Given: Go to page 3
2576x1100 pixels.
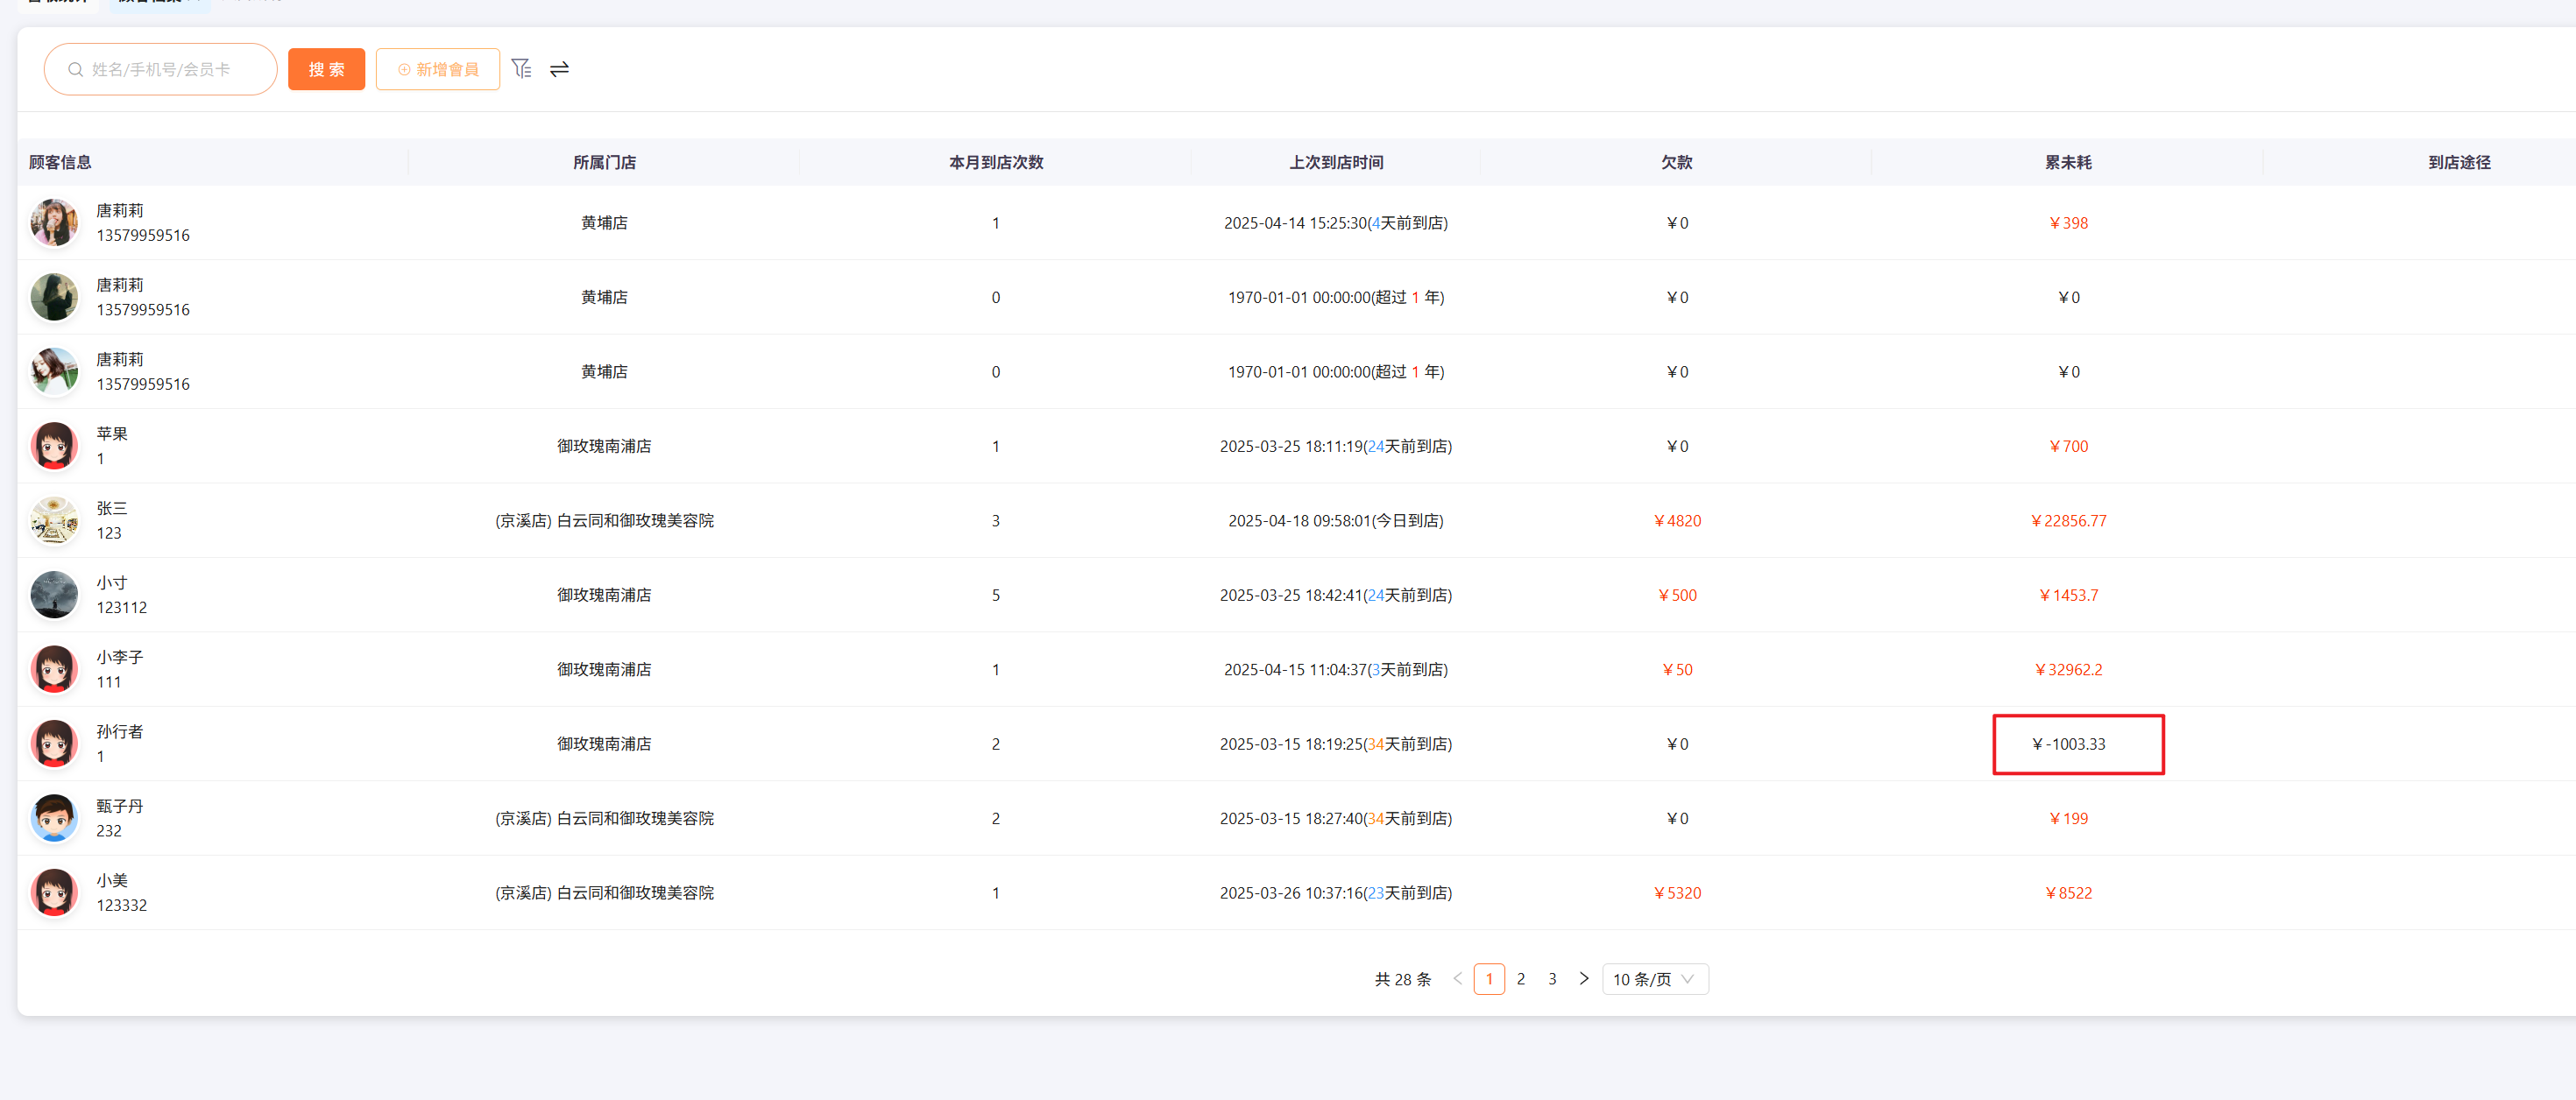Looking at the screenshot, I should pos(1551,979).
